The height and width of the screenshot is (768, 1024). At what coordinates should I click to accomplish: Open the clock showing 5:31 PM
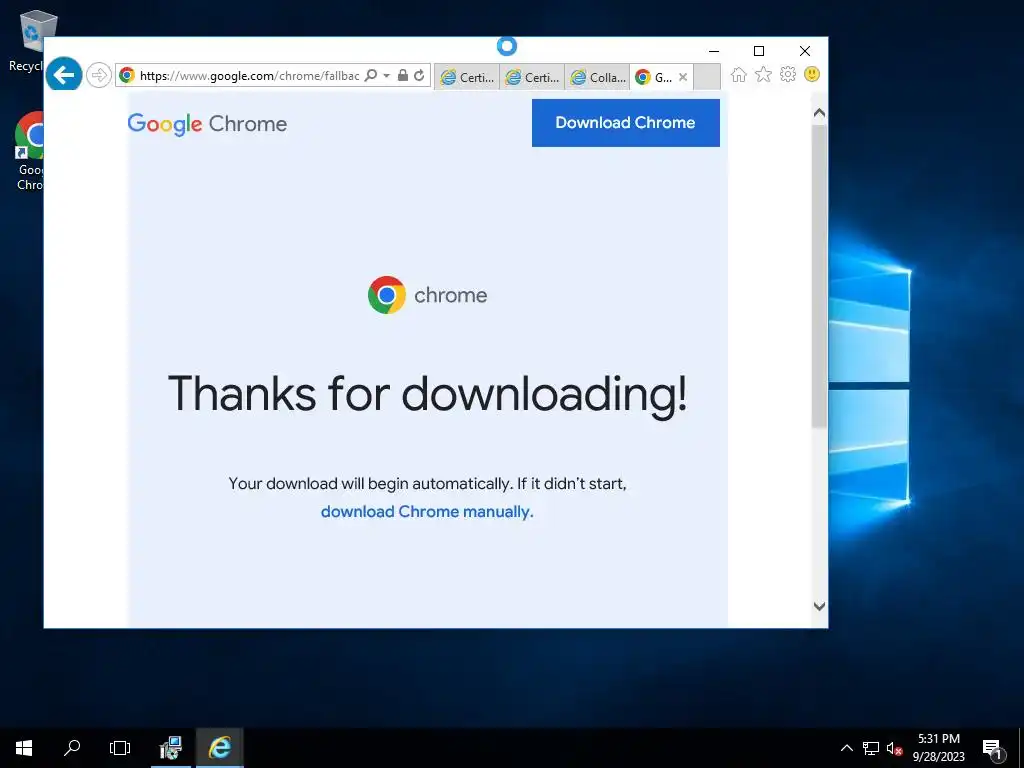click(x=939, y=748)
